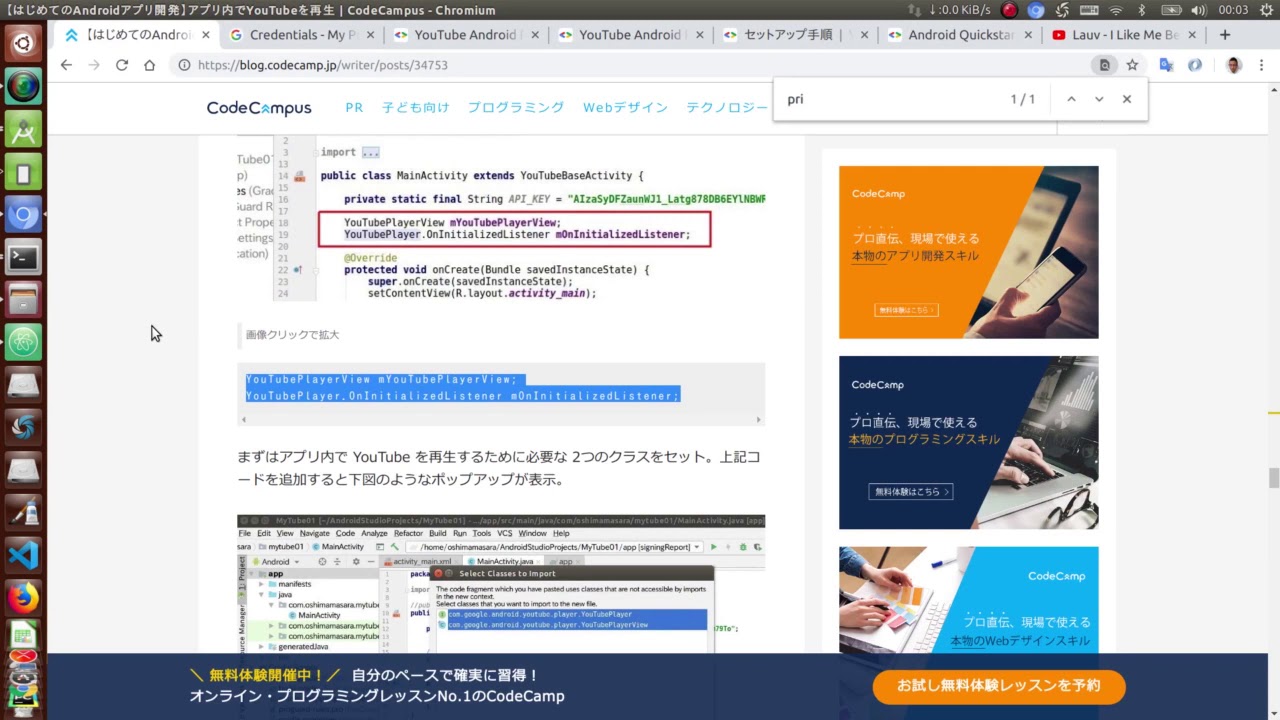This screenshot has width=1280, height=720.
Task: Switch to the セットアップ手順 tab
Action: point(795,35)
